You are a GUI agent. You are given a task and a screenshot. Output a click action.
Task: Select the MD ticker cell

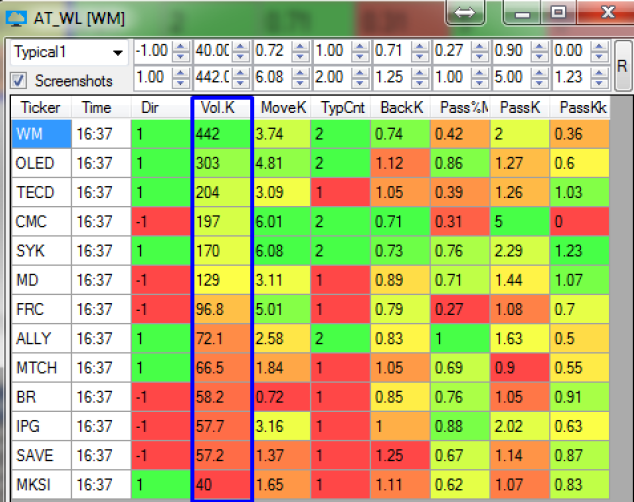click(41, 280)
